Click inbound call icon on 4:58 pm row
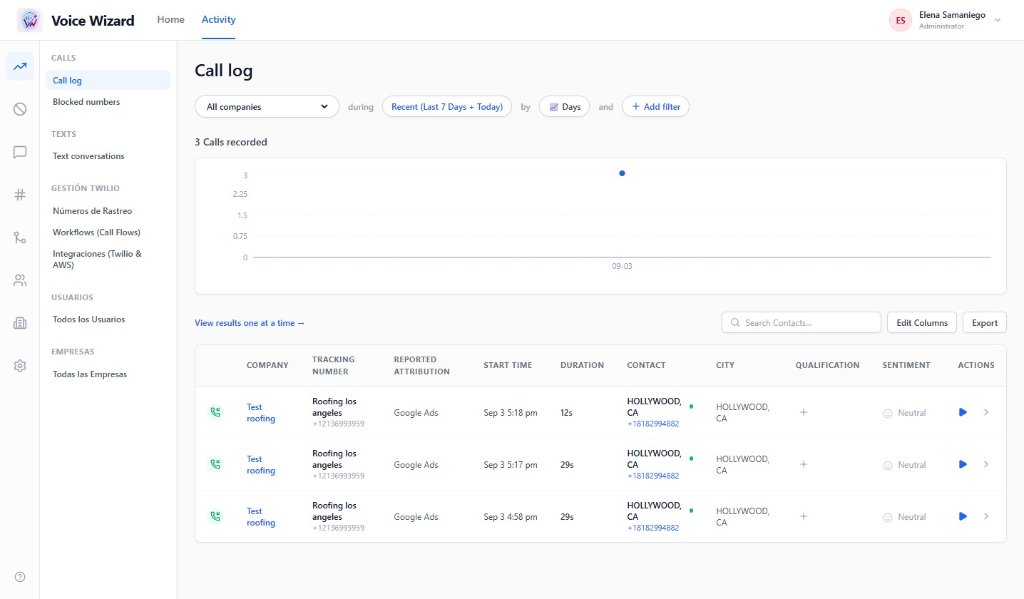 [x=215, y=516]
